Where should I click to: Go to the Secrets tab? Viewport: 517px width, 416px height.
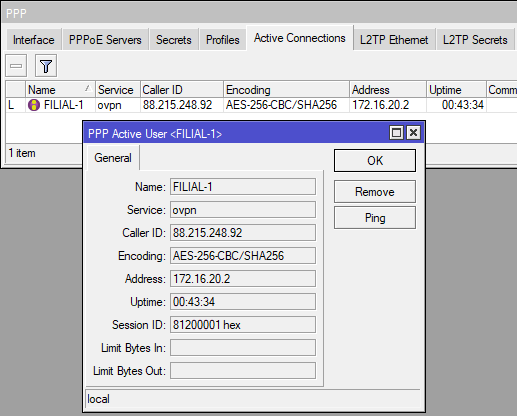pos(174,40)
